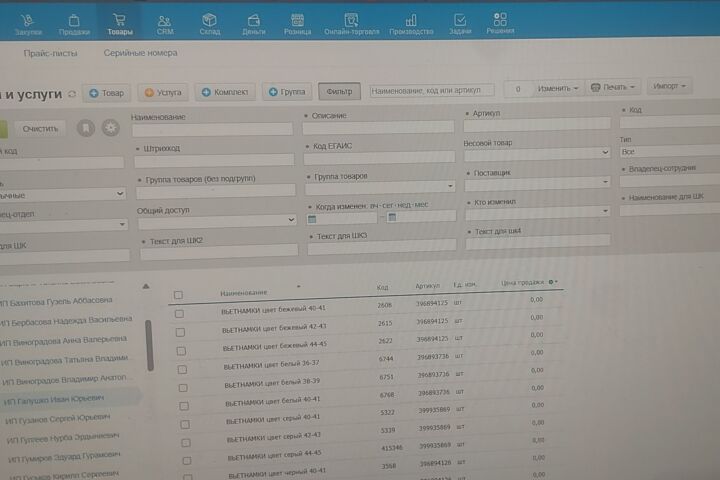720x480 pixels.
Task: Check the row ВЬЕТНАМКИ цвет бежевый 40-41
Action: tap(179, 314)
